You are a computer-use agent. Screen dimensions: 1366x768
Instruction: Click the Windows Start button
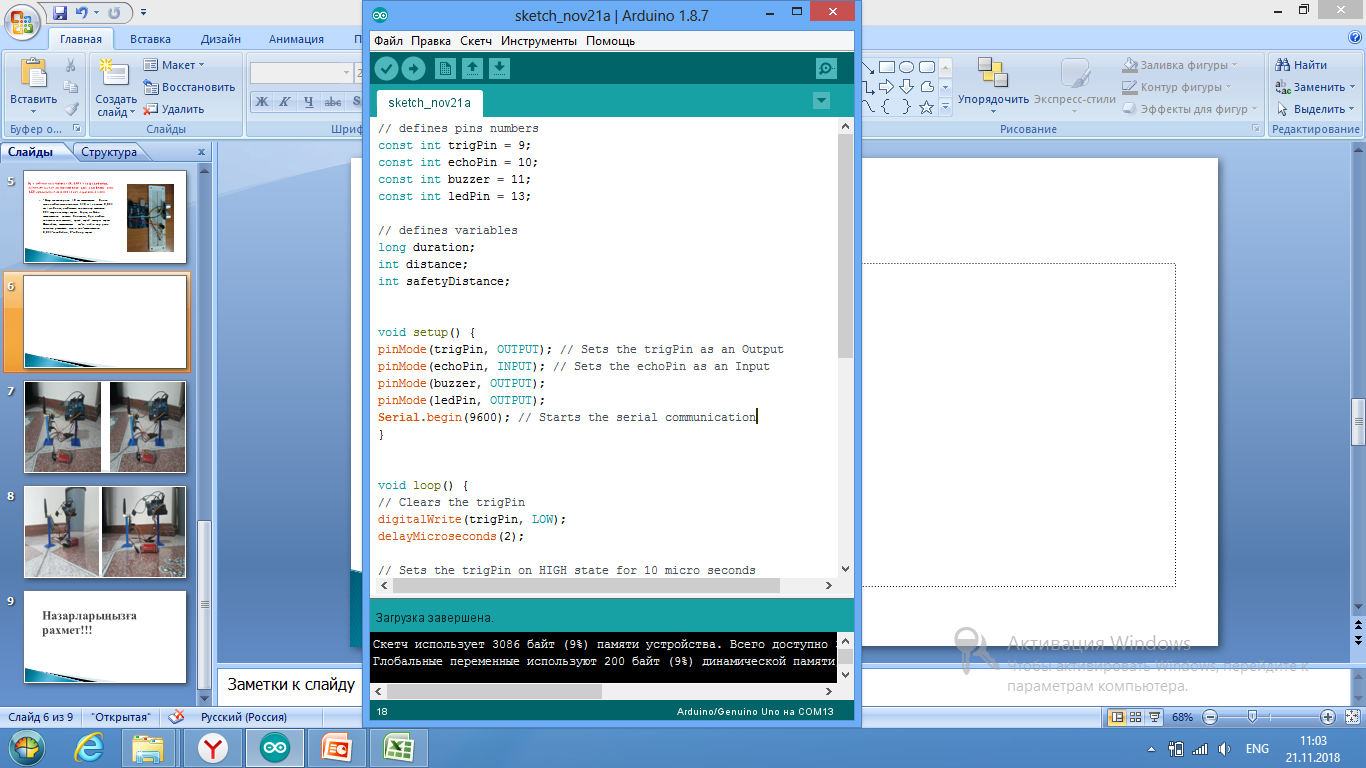pos(26,748)
